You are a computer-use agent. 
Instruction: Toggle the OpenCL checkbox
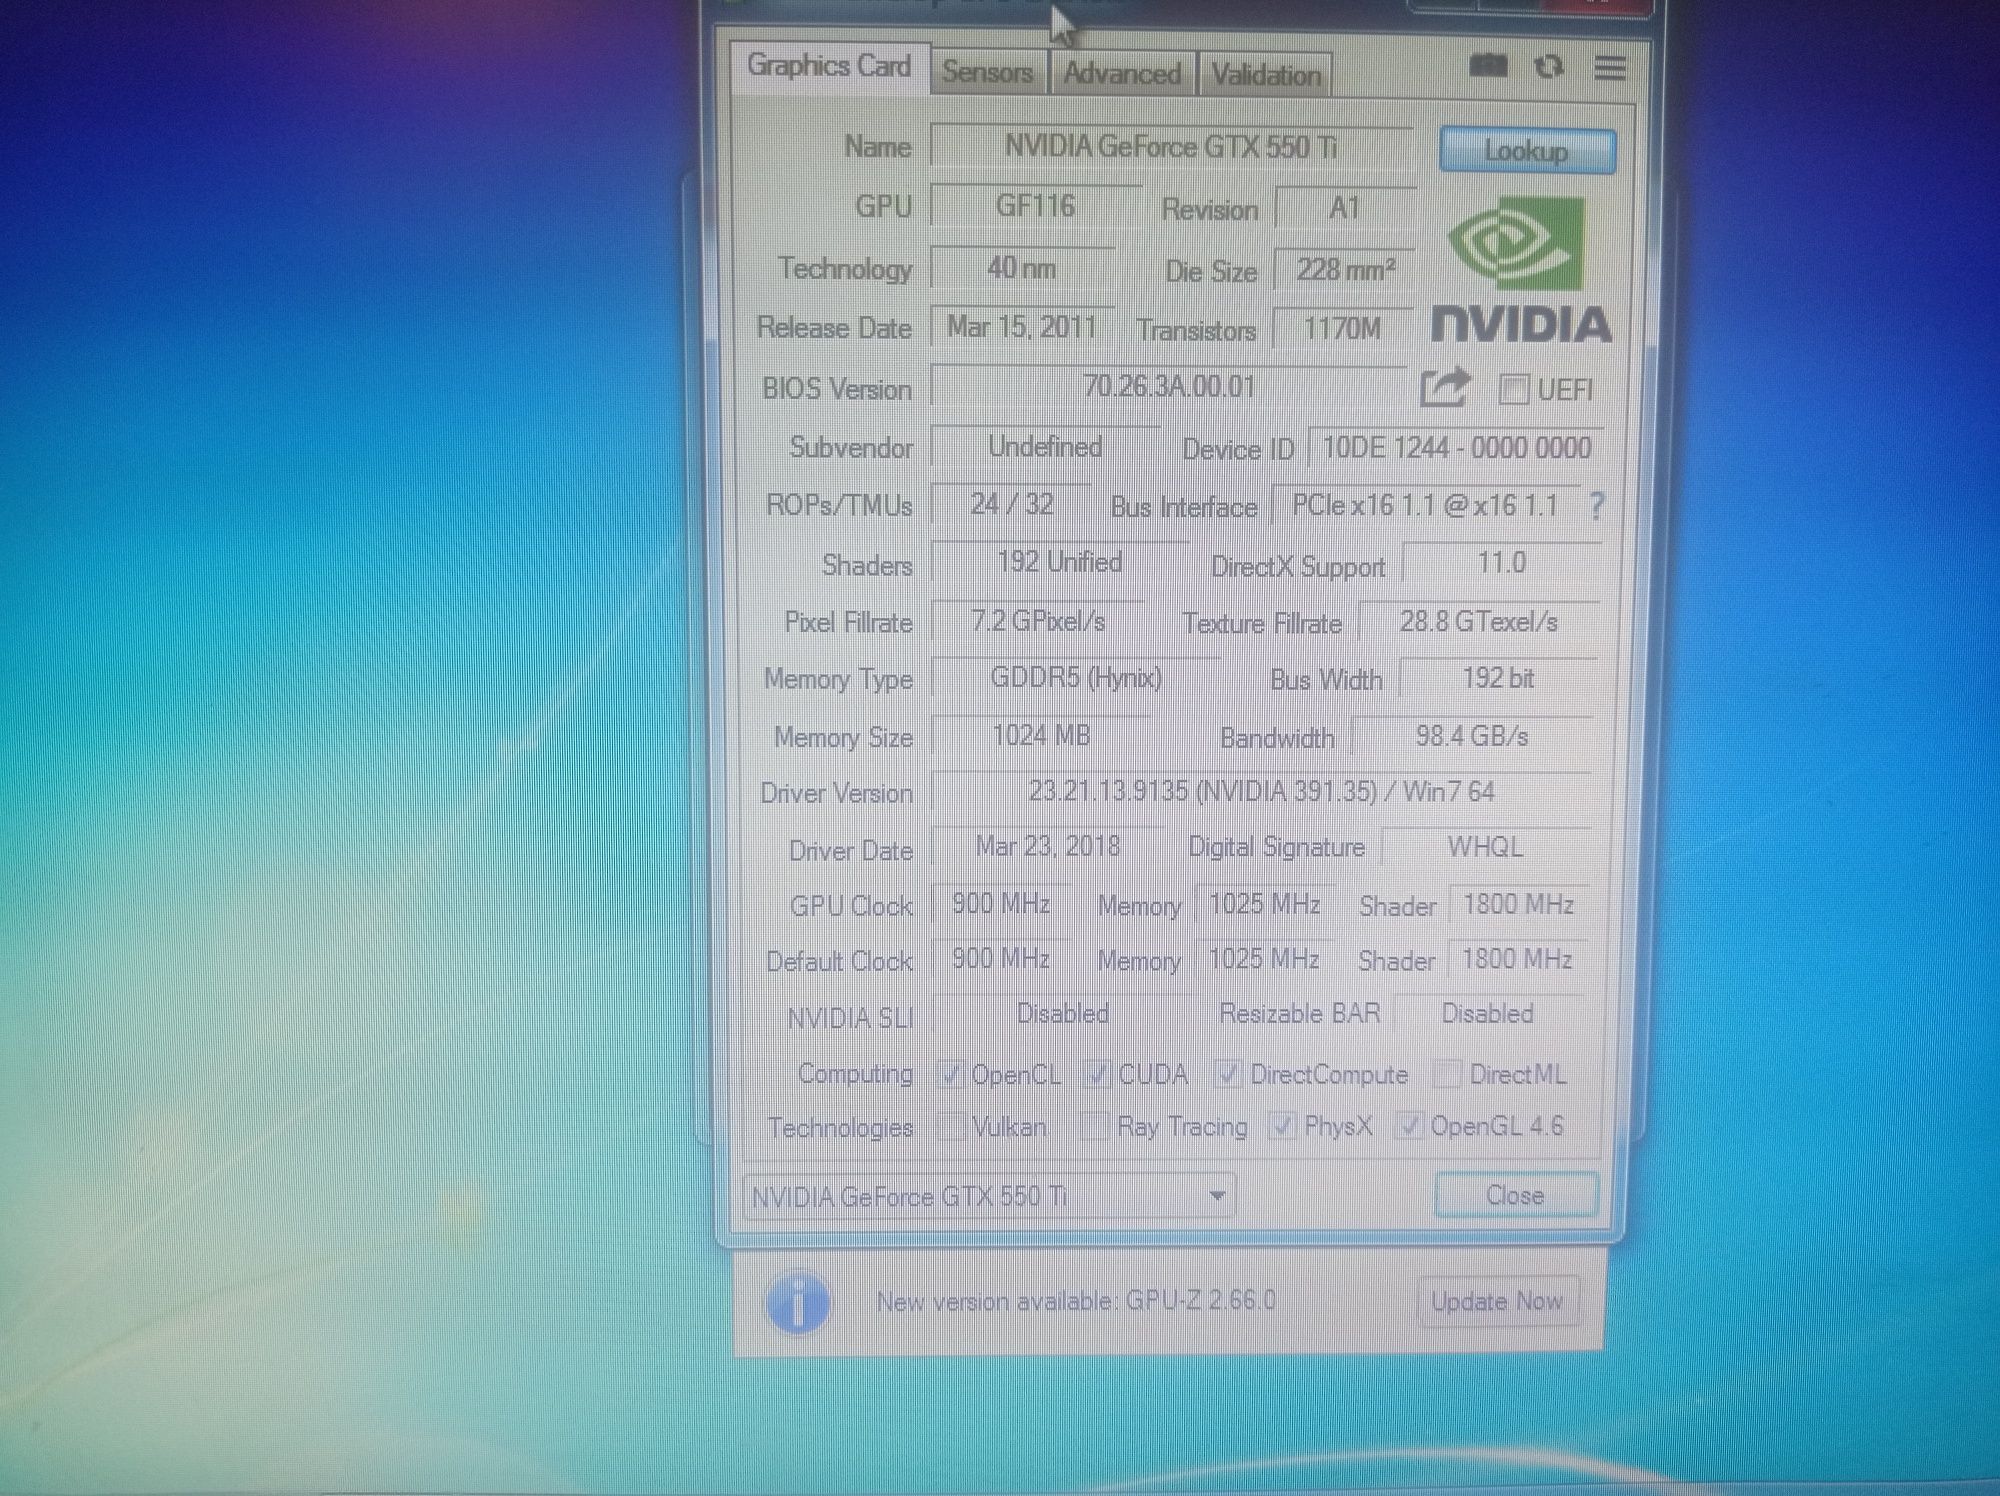click(949, 1074)
